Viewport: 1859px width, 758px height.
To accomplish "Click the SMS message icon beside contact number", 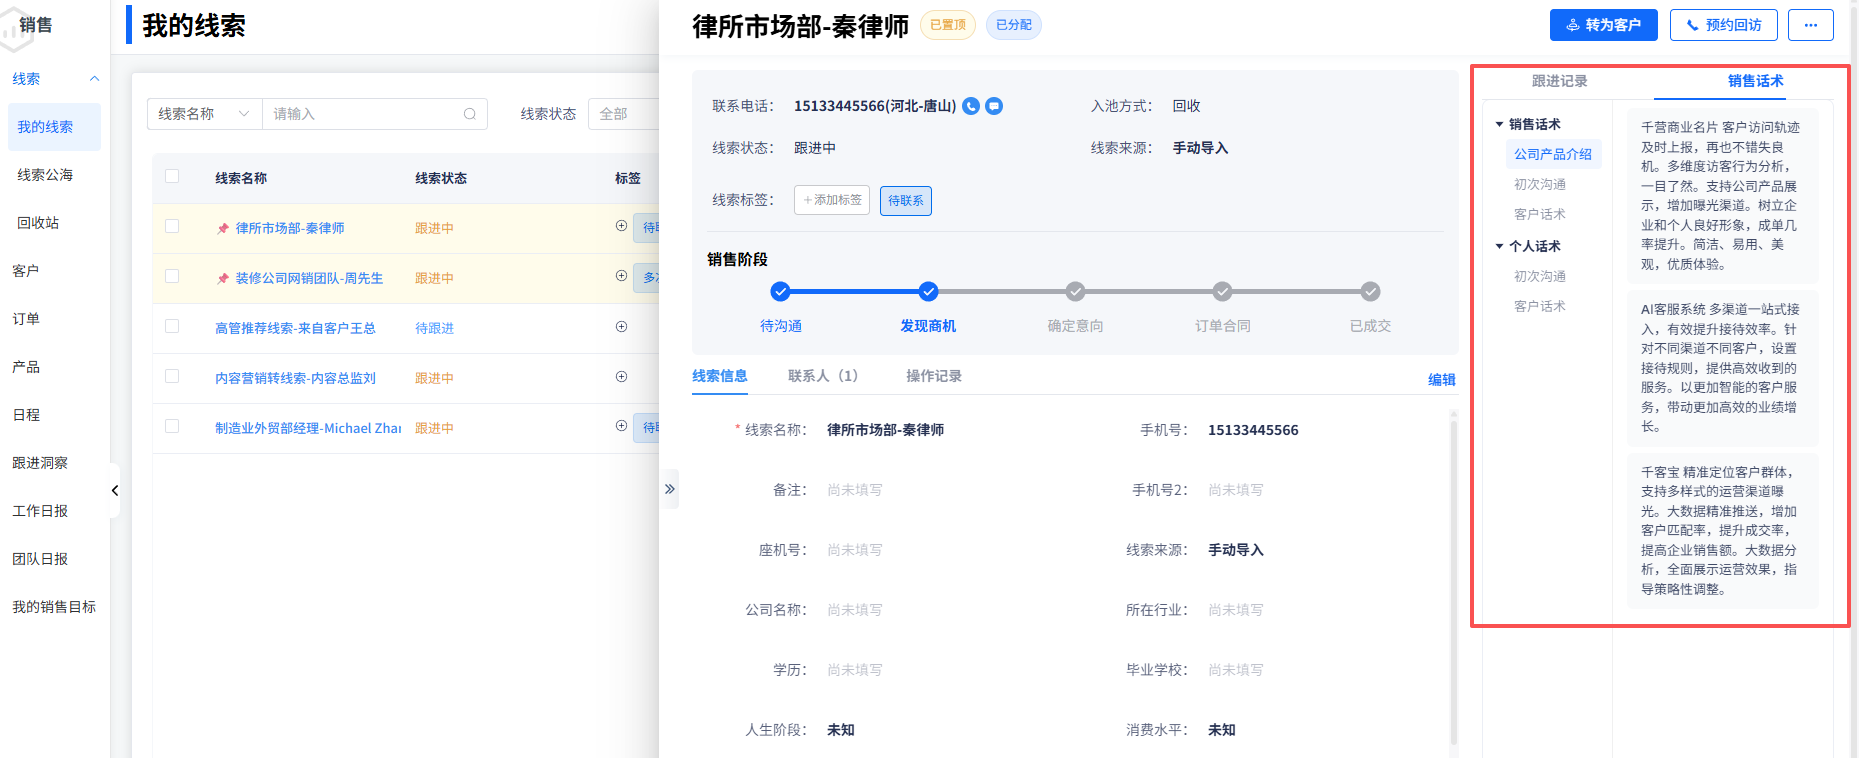I will 994,106.
